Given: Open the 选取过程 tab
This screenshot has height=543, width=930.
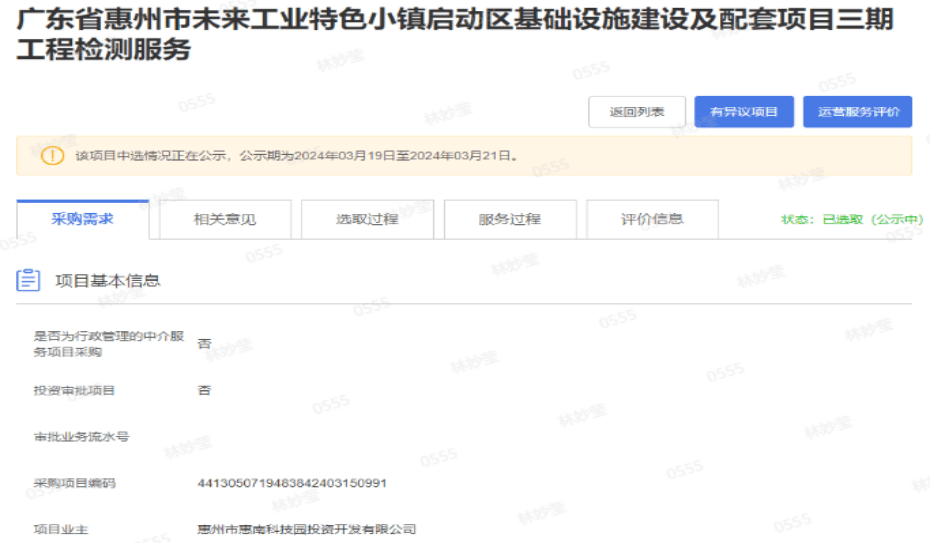Looking at the screenshot, I should [x=367, y=219].
